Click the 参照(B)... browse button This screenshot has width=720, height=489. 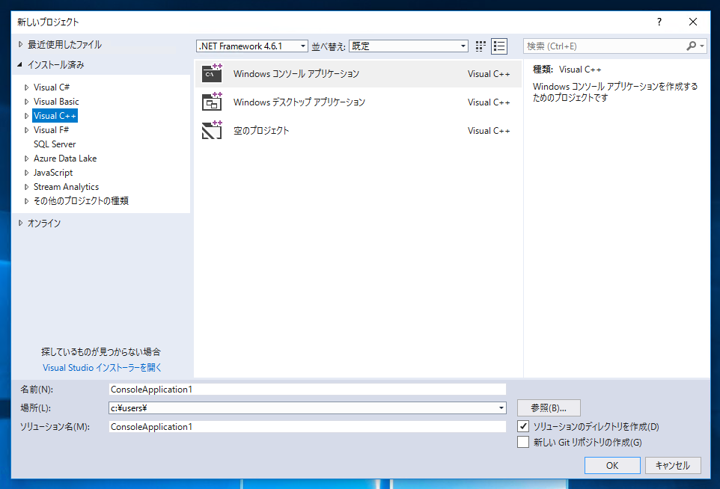549,408
